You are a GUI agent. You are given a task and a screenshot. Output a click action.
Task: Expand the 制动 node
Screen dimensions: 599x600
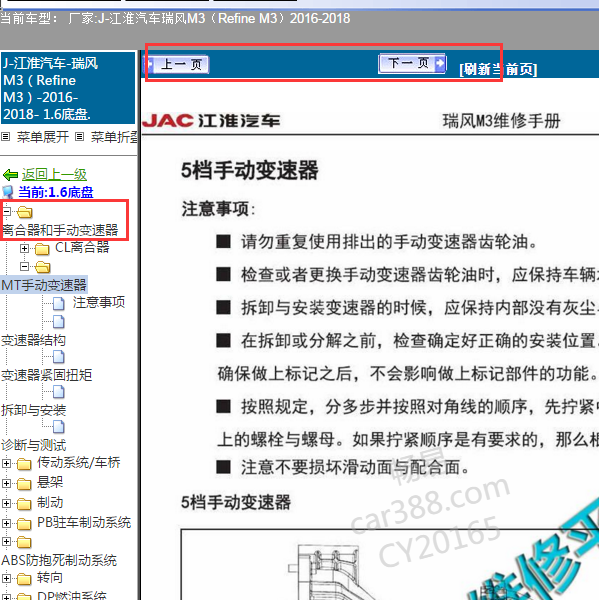pyautogui.click(x=7, y=503)
